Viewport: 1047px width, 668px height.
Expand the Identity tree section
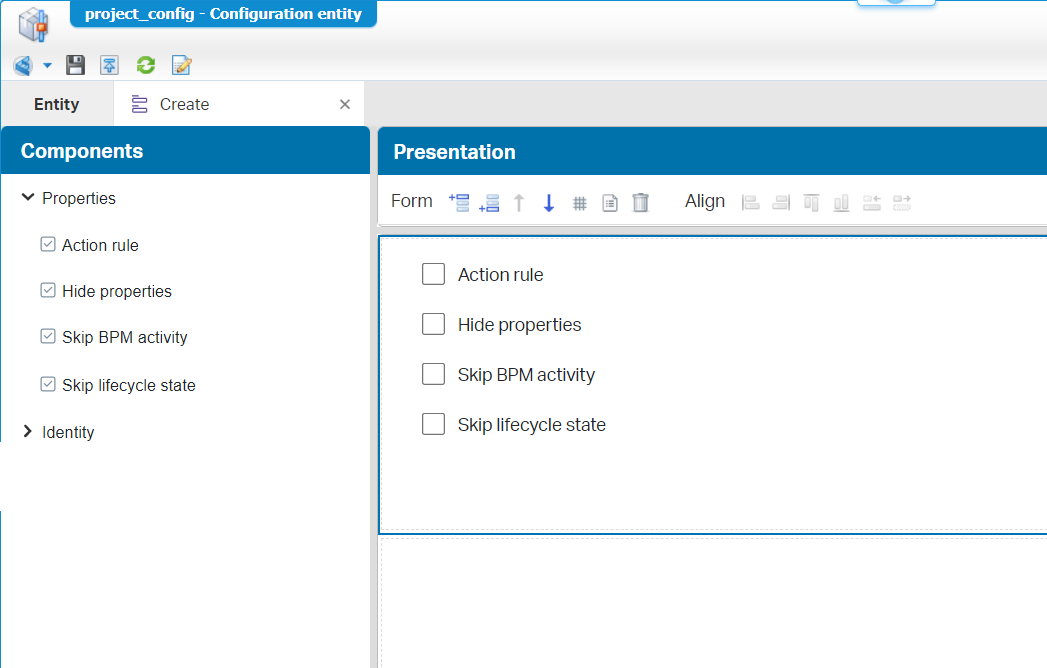(x=27, y=432)
